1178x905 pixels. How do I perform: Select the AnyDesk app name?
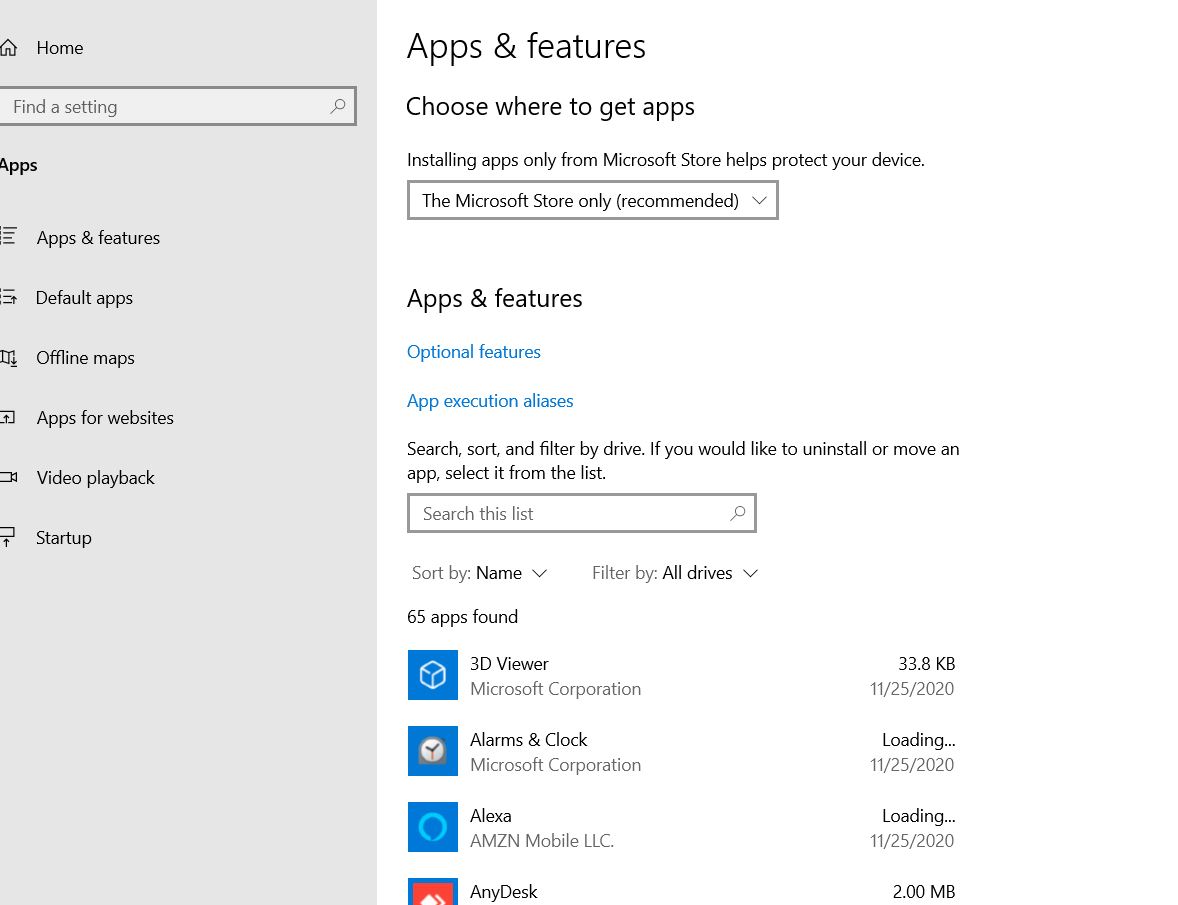coord(503,891)
